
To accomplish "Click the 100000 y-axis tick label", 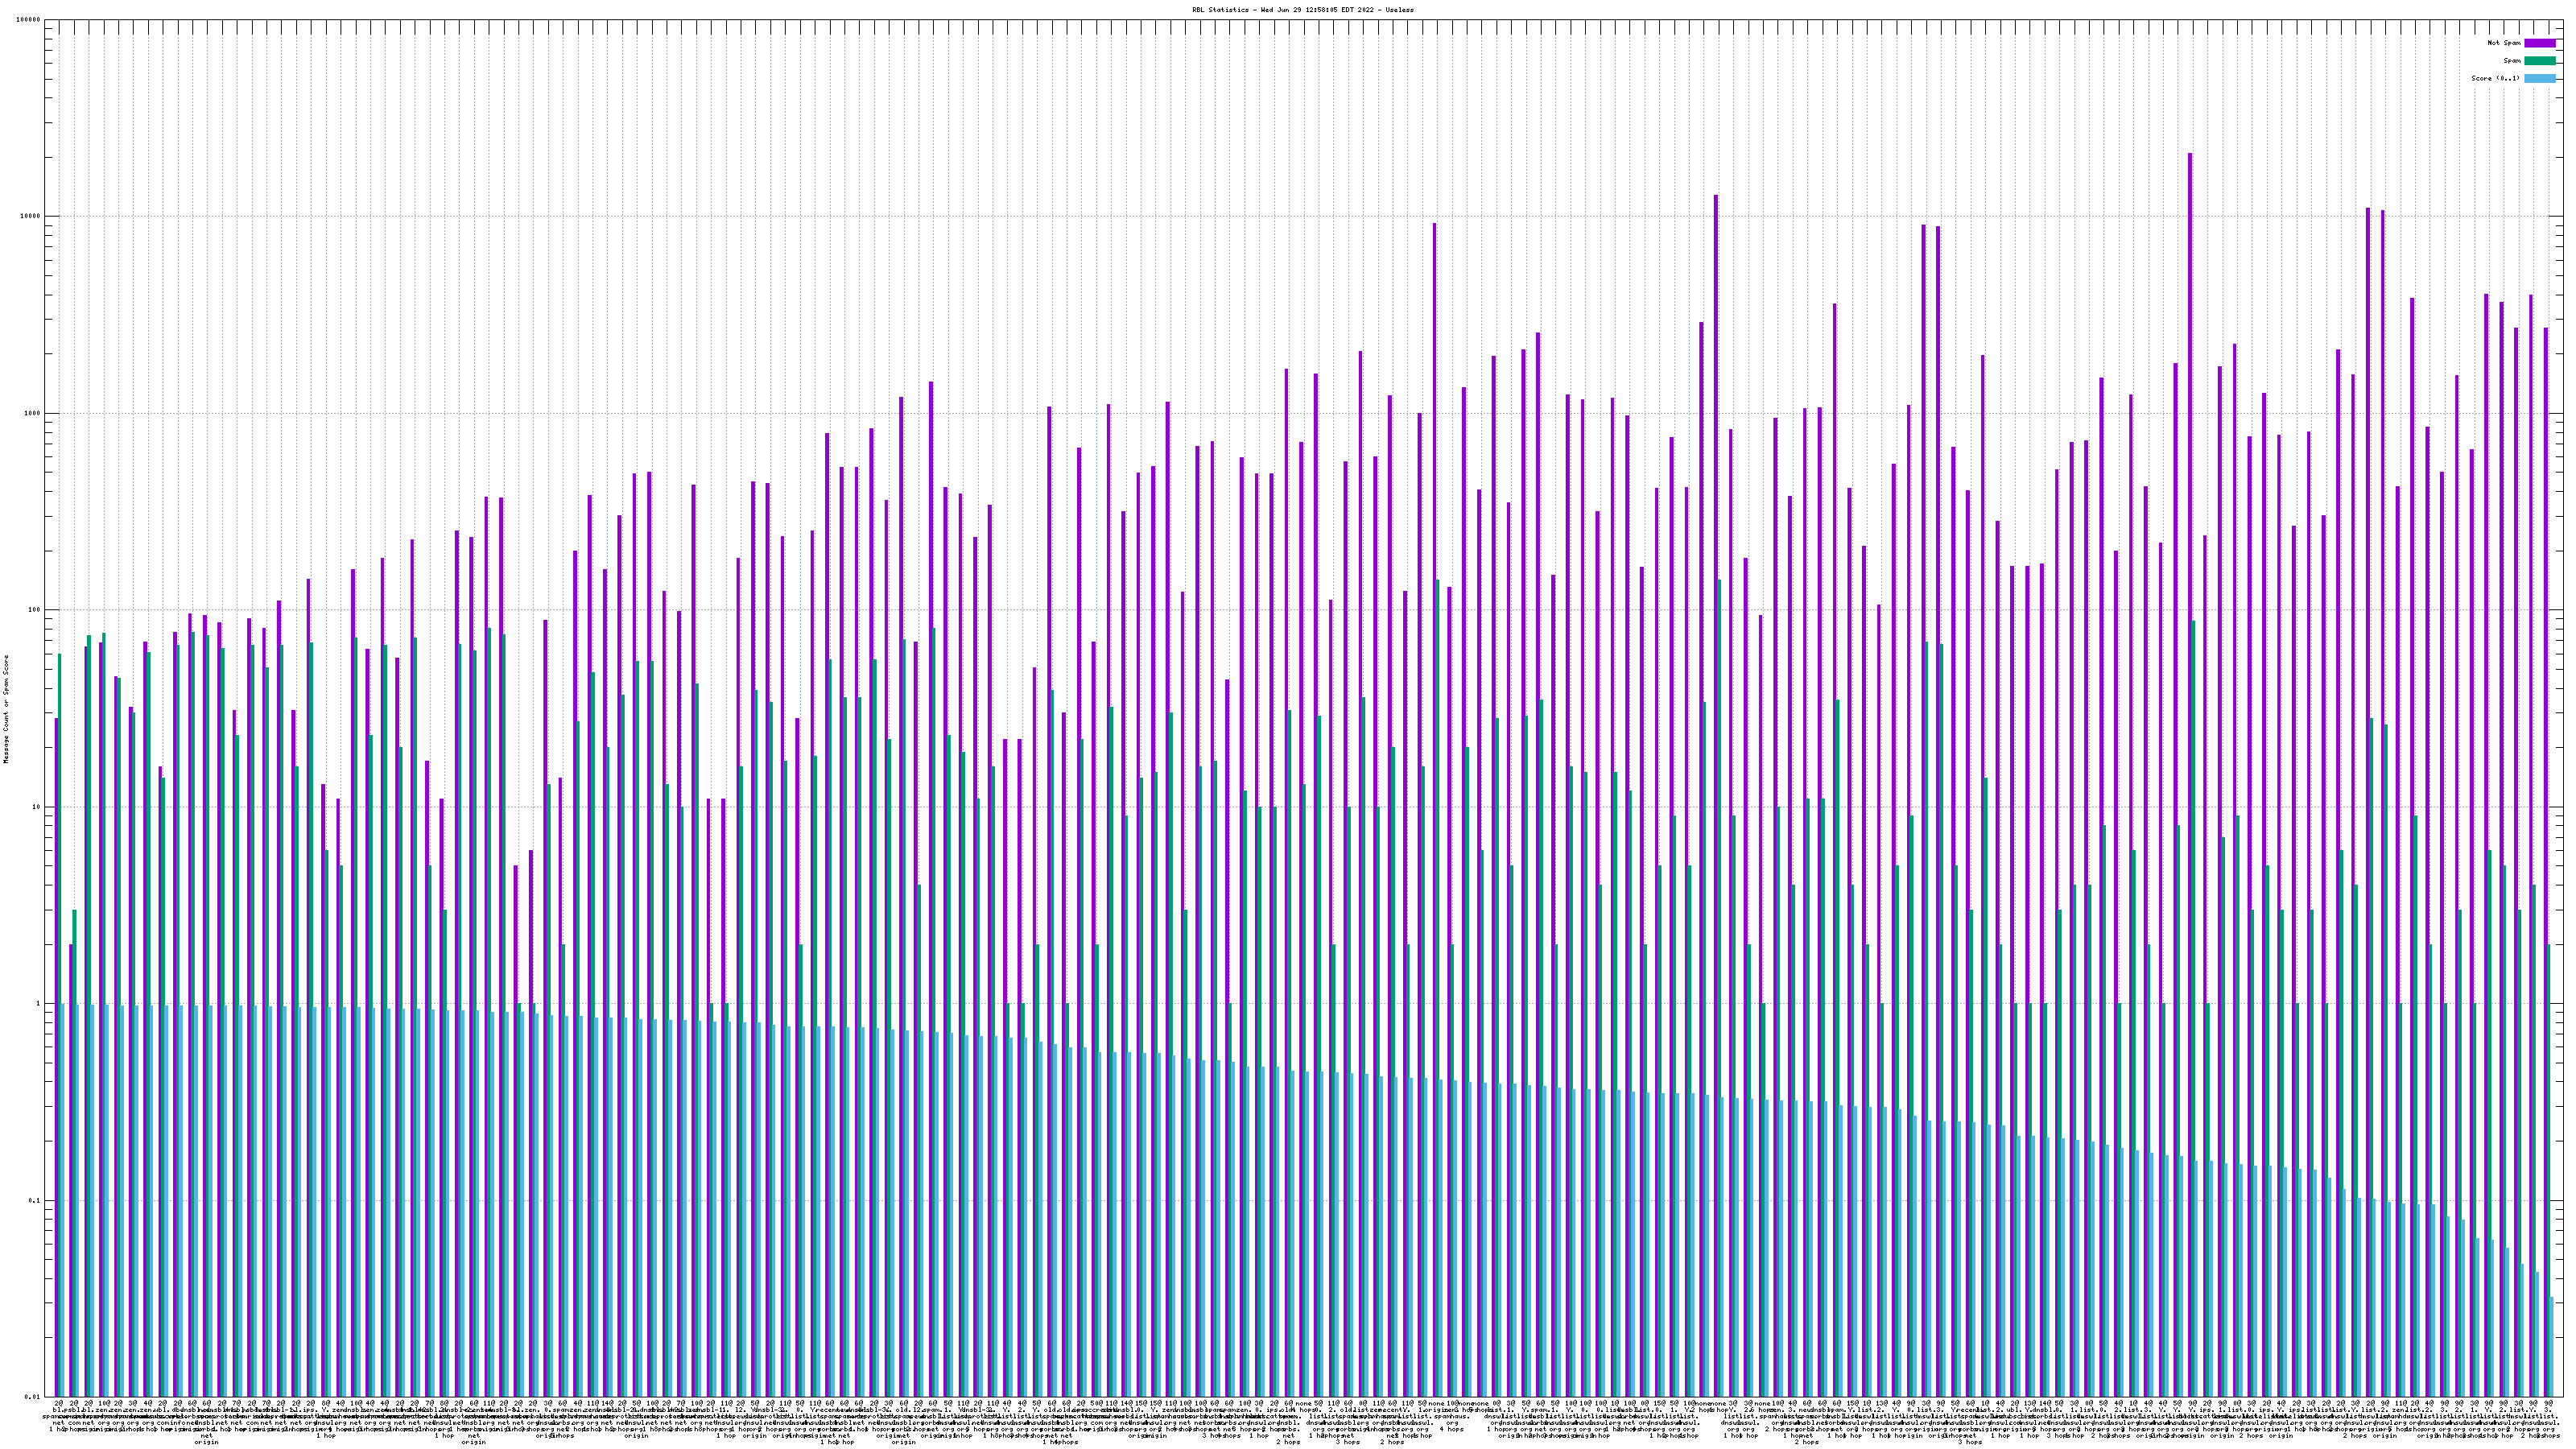I will point(29,20).
